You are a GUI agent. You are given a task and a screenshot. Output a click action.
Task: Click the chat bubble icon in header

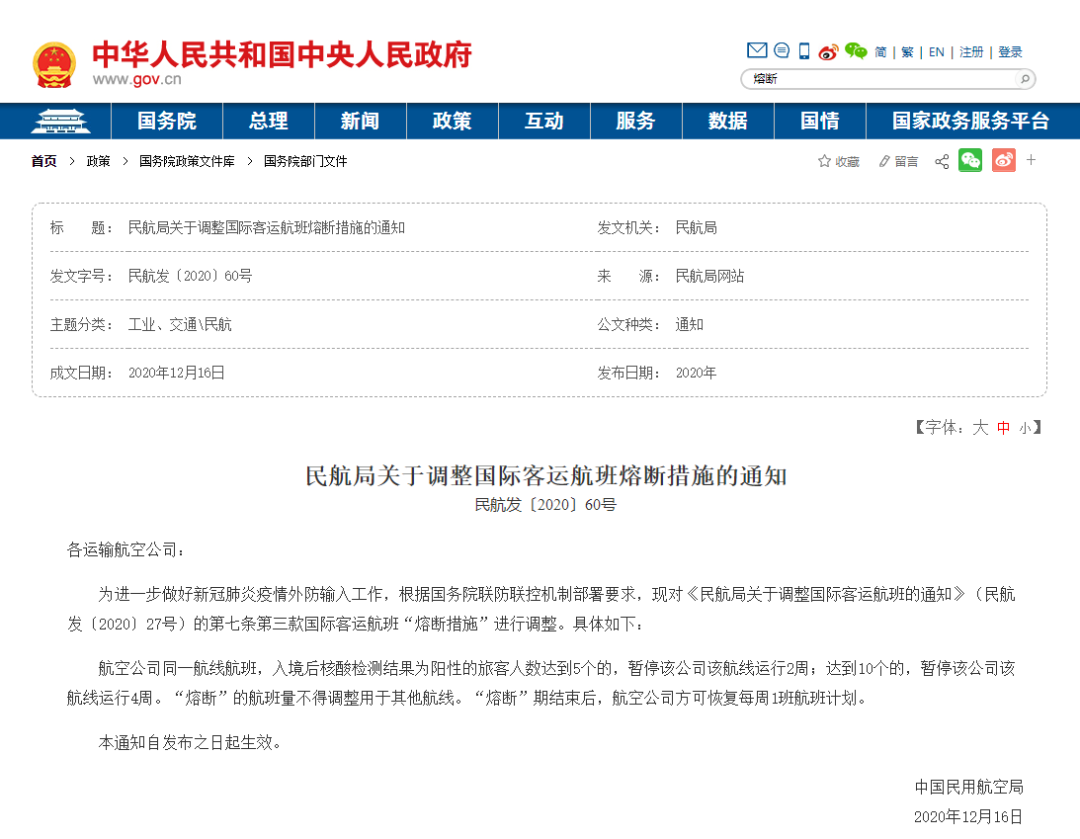click(782, 50)
